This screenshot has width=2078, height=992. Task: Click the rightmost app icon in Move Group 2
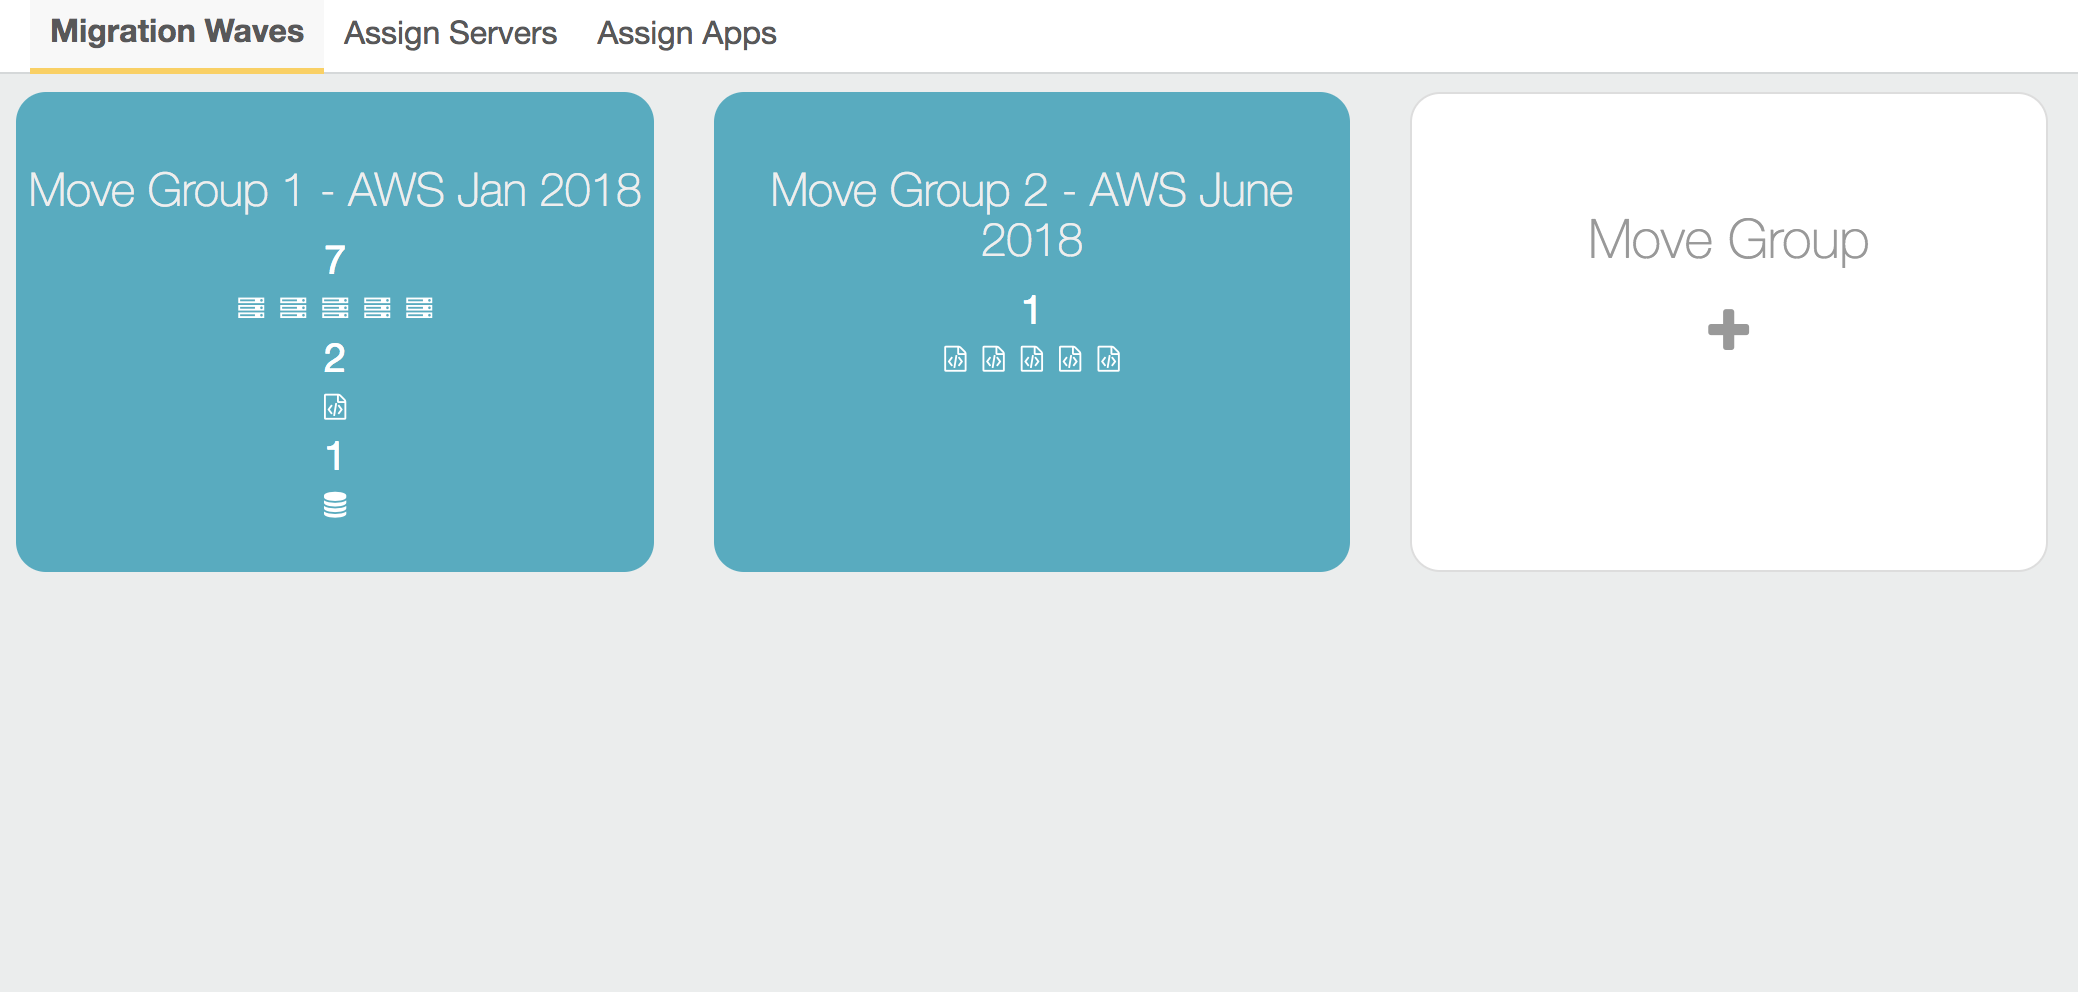point(1109,359)
